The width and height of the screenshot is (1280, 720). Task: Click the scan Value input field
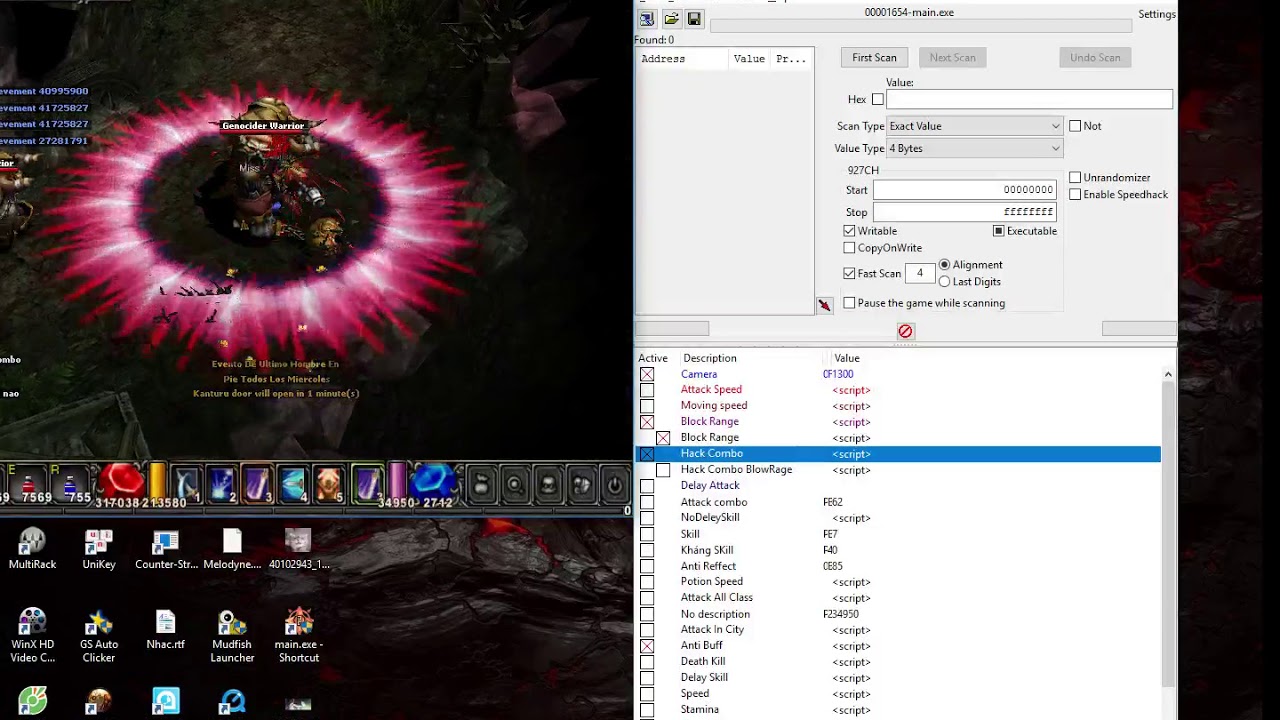pos(1029,99)
